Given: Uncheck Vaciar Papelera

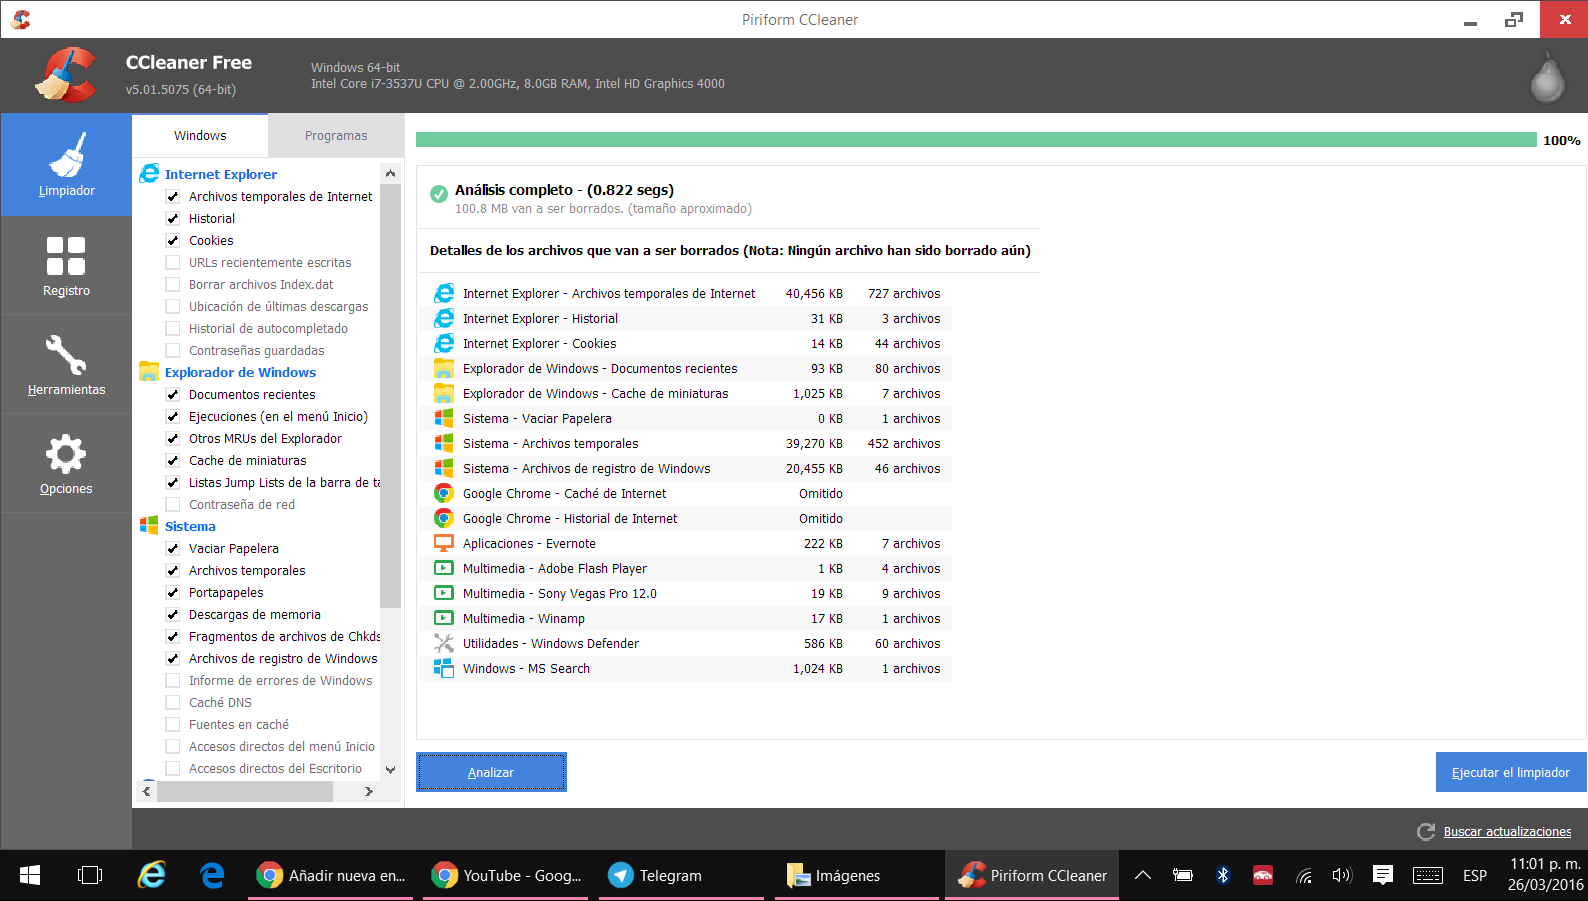Looking at the screenshot, I should [x=173, y=548].
